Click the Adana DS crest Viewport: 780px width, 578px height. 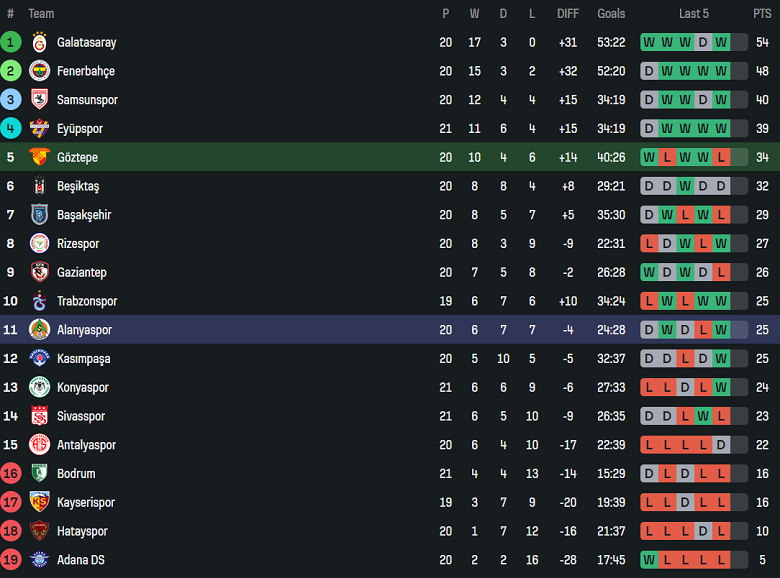39,560
